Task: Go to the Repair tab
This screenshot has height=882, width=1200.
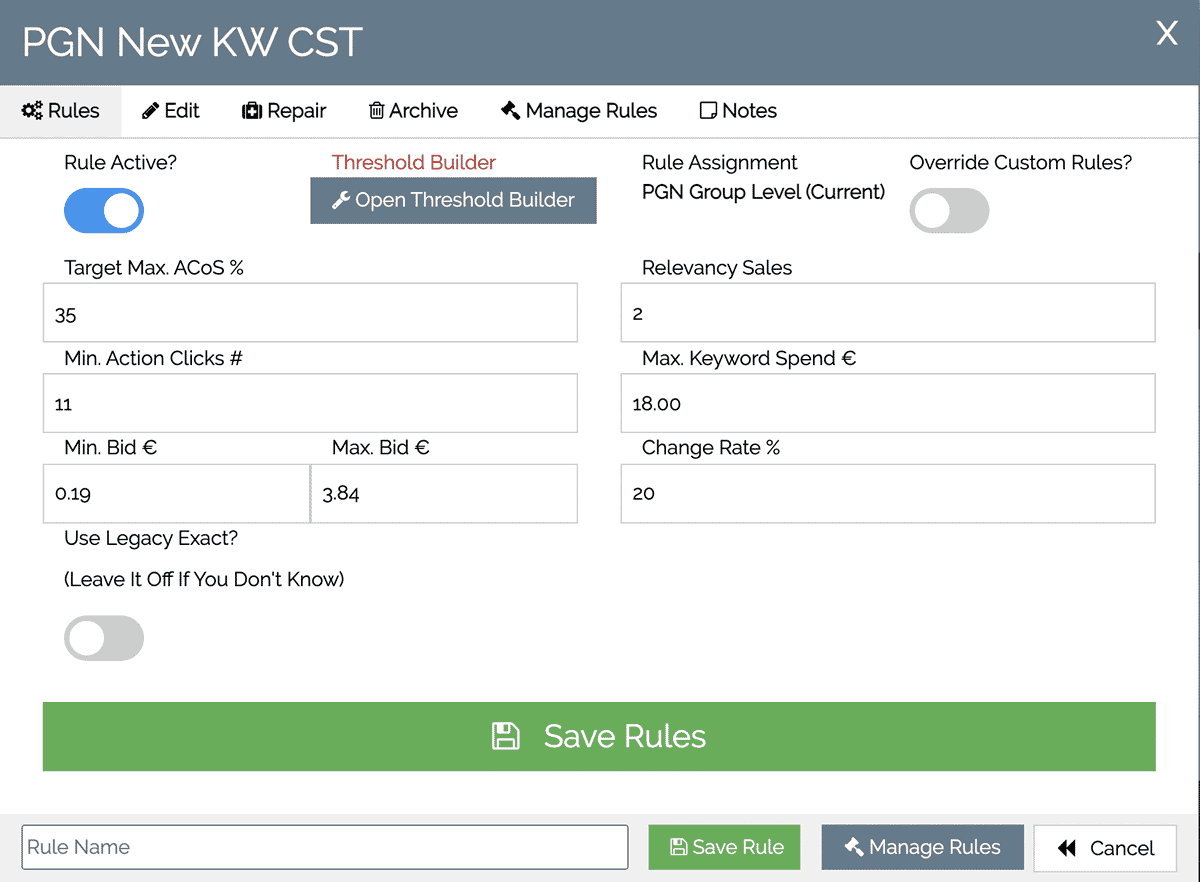Action: tap(284, 111)
